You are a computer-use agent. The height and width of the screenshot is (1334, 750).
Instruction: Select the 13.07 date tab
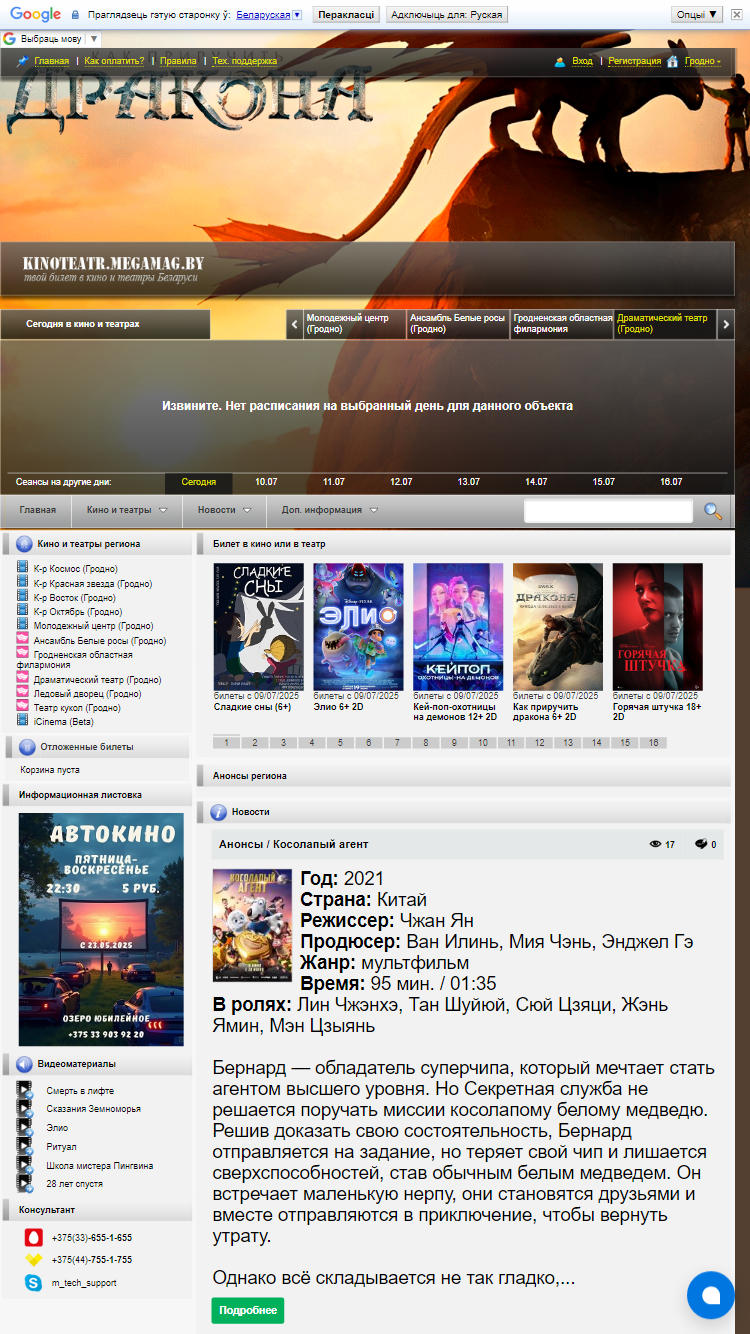[x=469, y=482]
